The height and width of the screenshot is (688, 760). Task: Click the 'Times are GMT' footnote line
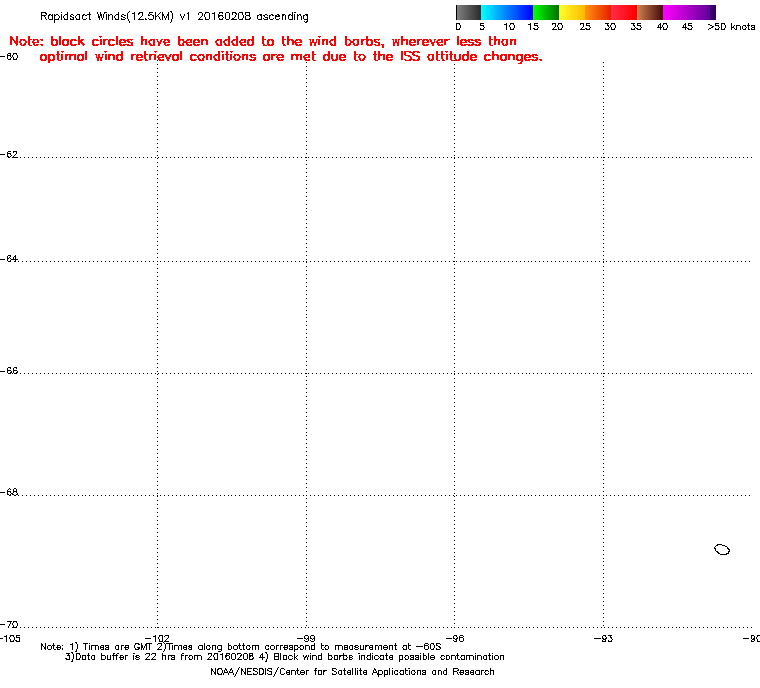tap(241, 647)
